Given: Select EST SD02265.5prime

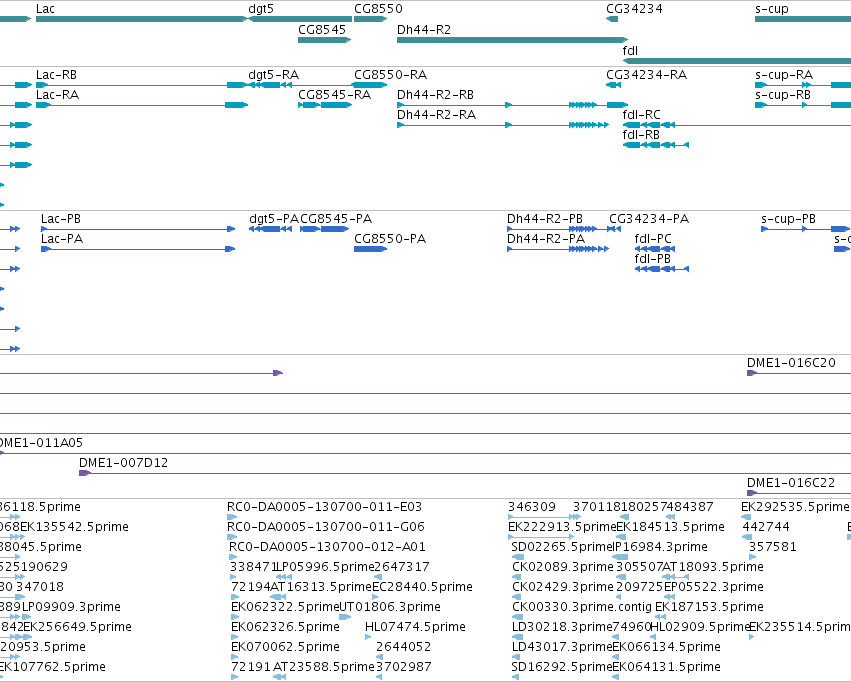Looking at the screenshot, I should (518, 557).
